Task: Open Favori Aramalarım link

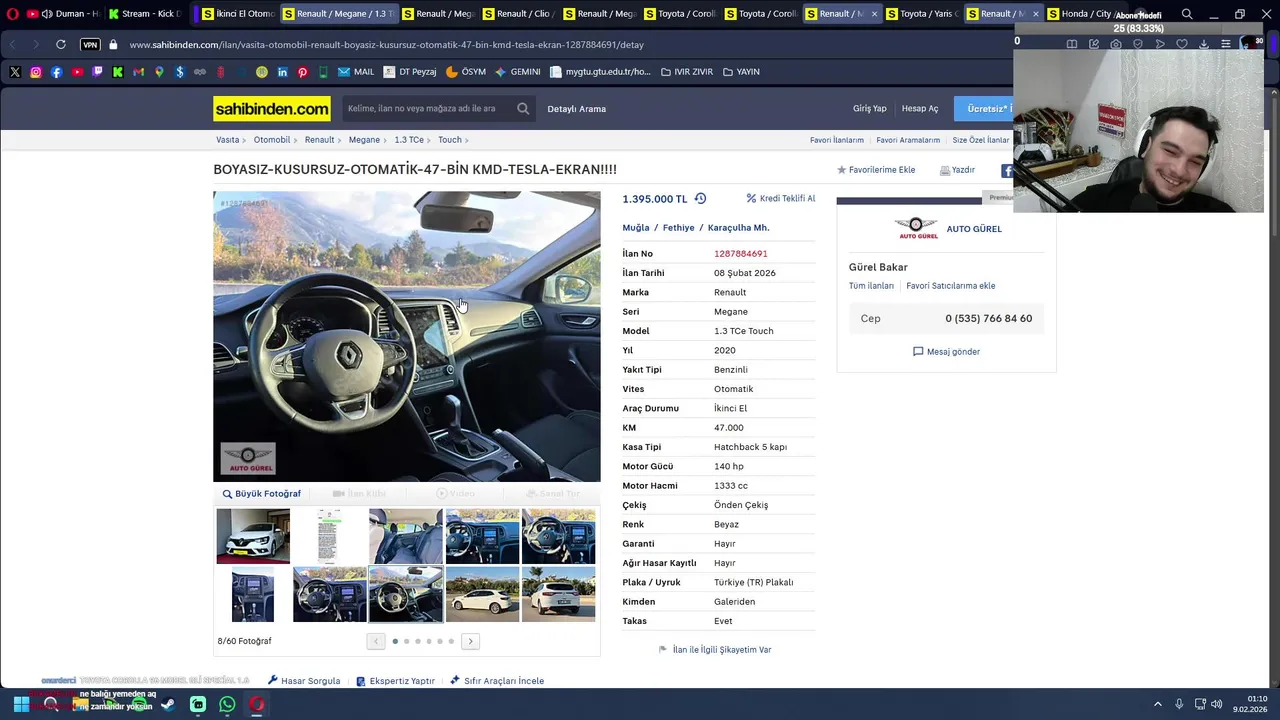Action: coord(908,140)
